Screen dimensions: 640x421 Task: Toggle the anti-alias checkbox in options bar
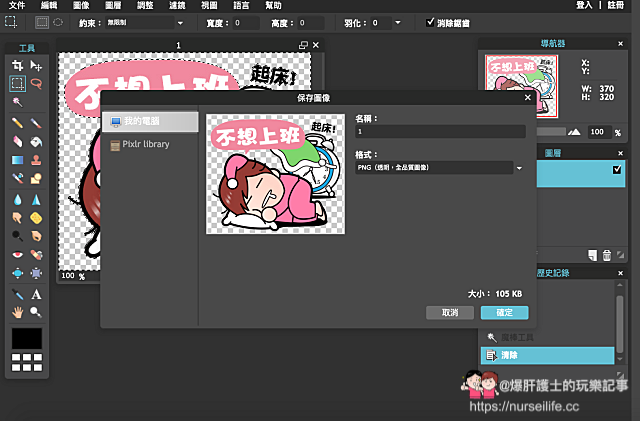point(430,22)
